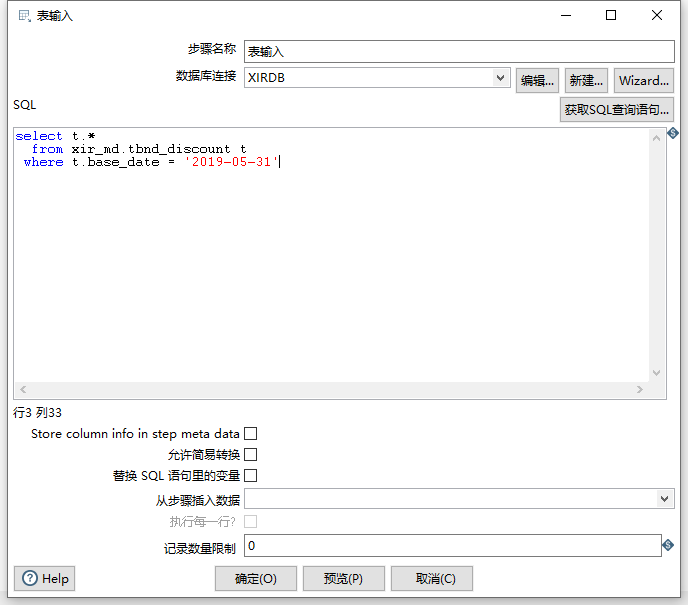Click 获取SQL查询语句... button
The image size is (688, 605).
[616, 110]
